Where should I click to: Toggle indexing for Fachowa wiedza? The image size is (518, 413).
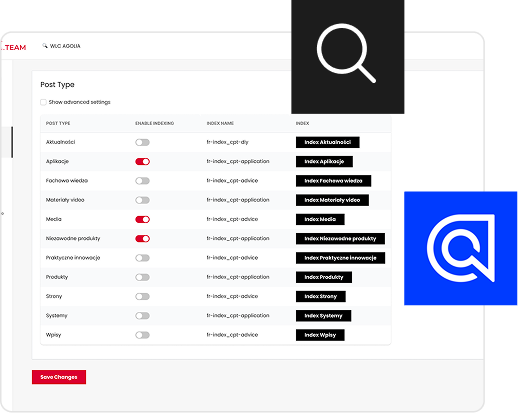point(142,181)
